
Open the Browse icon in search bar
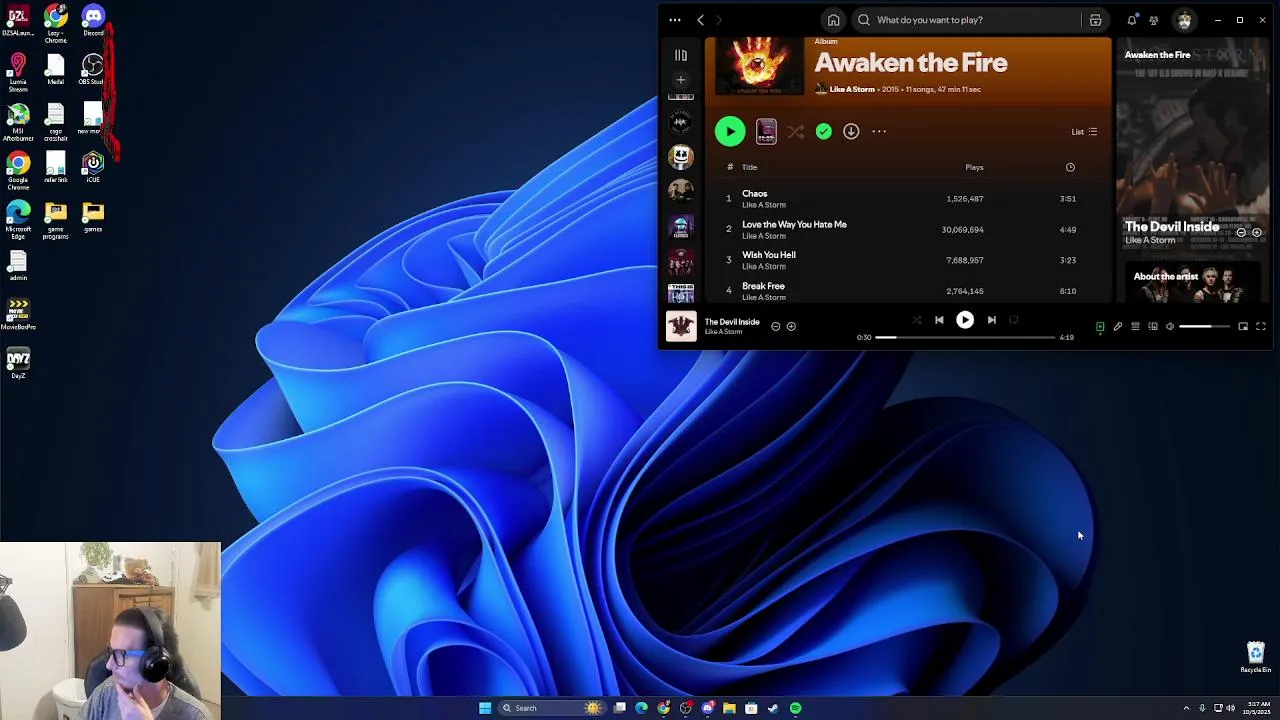pyautogui.click(x=1096, y=20)
